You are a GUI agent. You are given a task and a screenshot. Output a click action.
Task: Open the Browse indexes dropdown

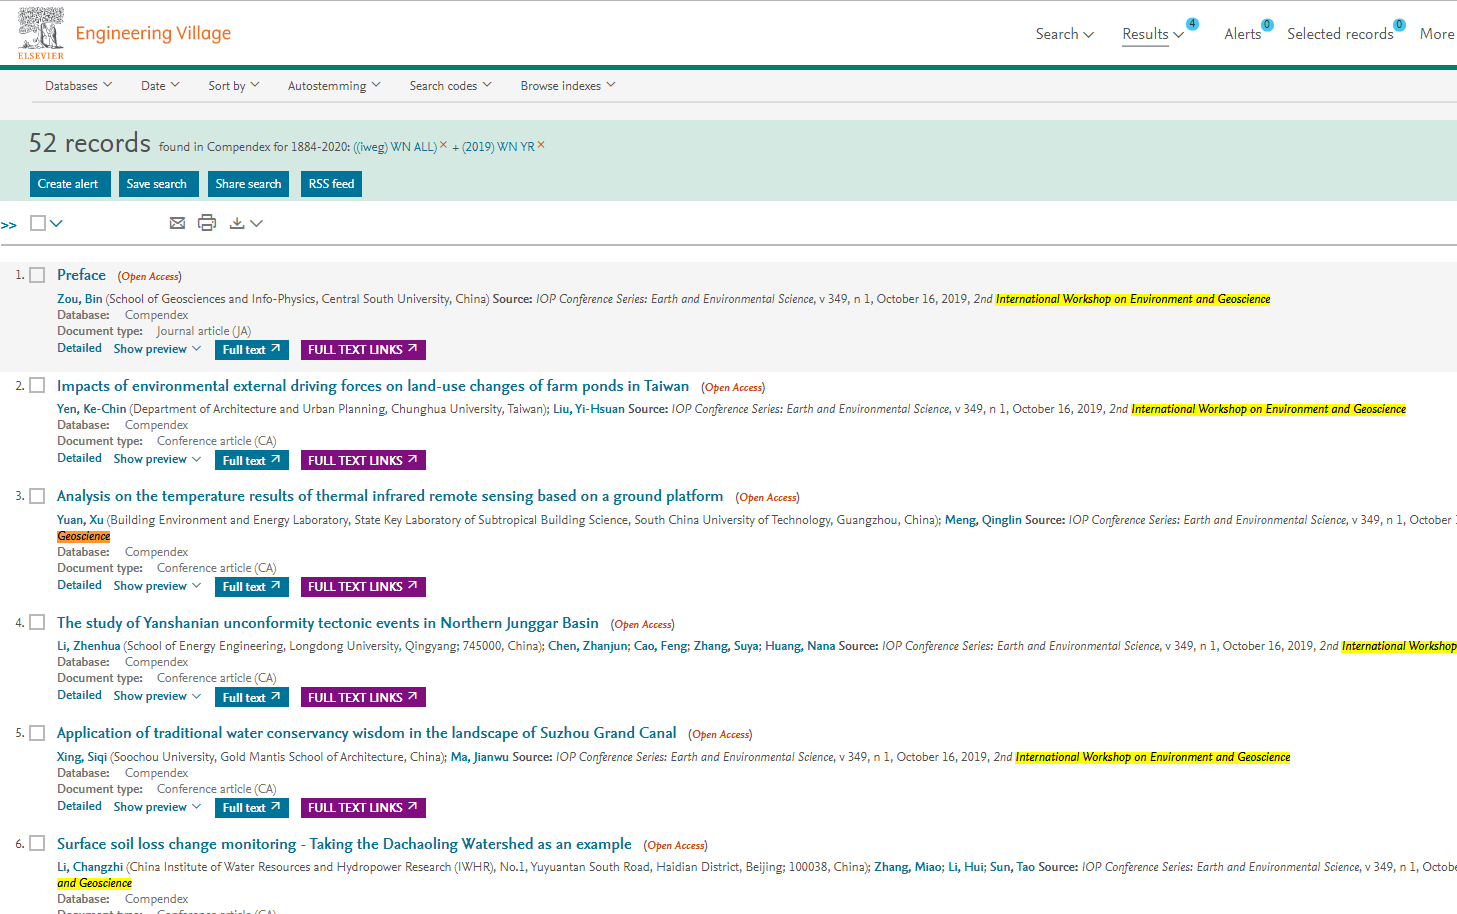coord(568,86)
